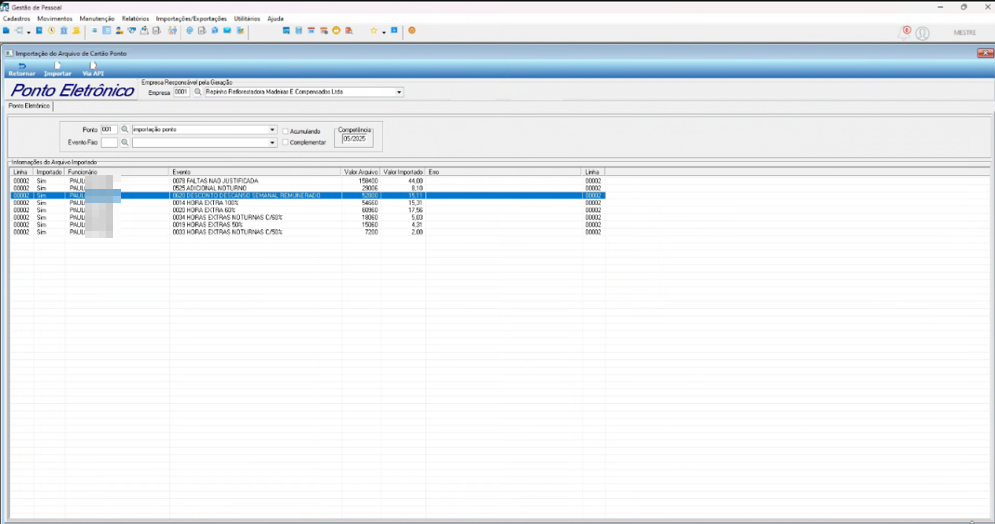Click the Valor Arquivo cell 158400
Viewport: 995px width, 524px height.
[368, 181]
